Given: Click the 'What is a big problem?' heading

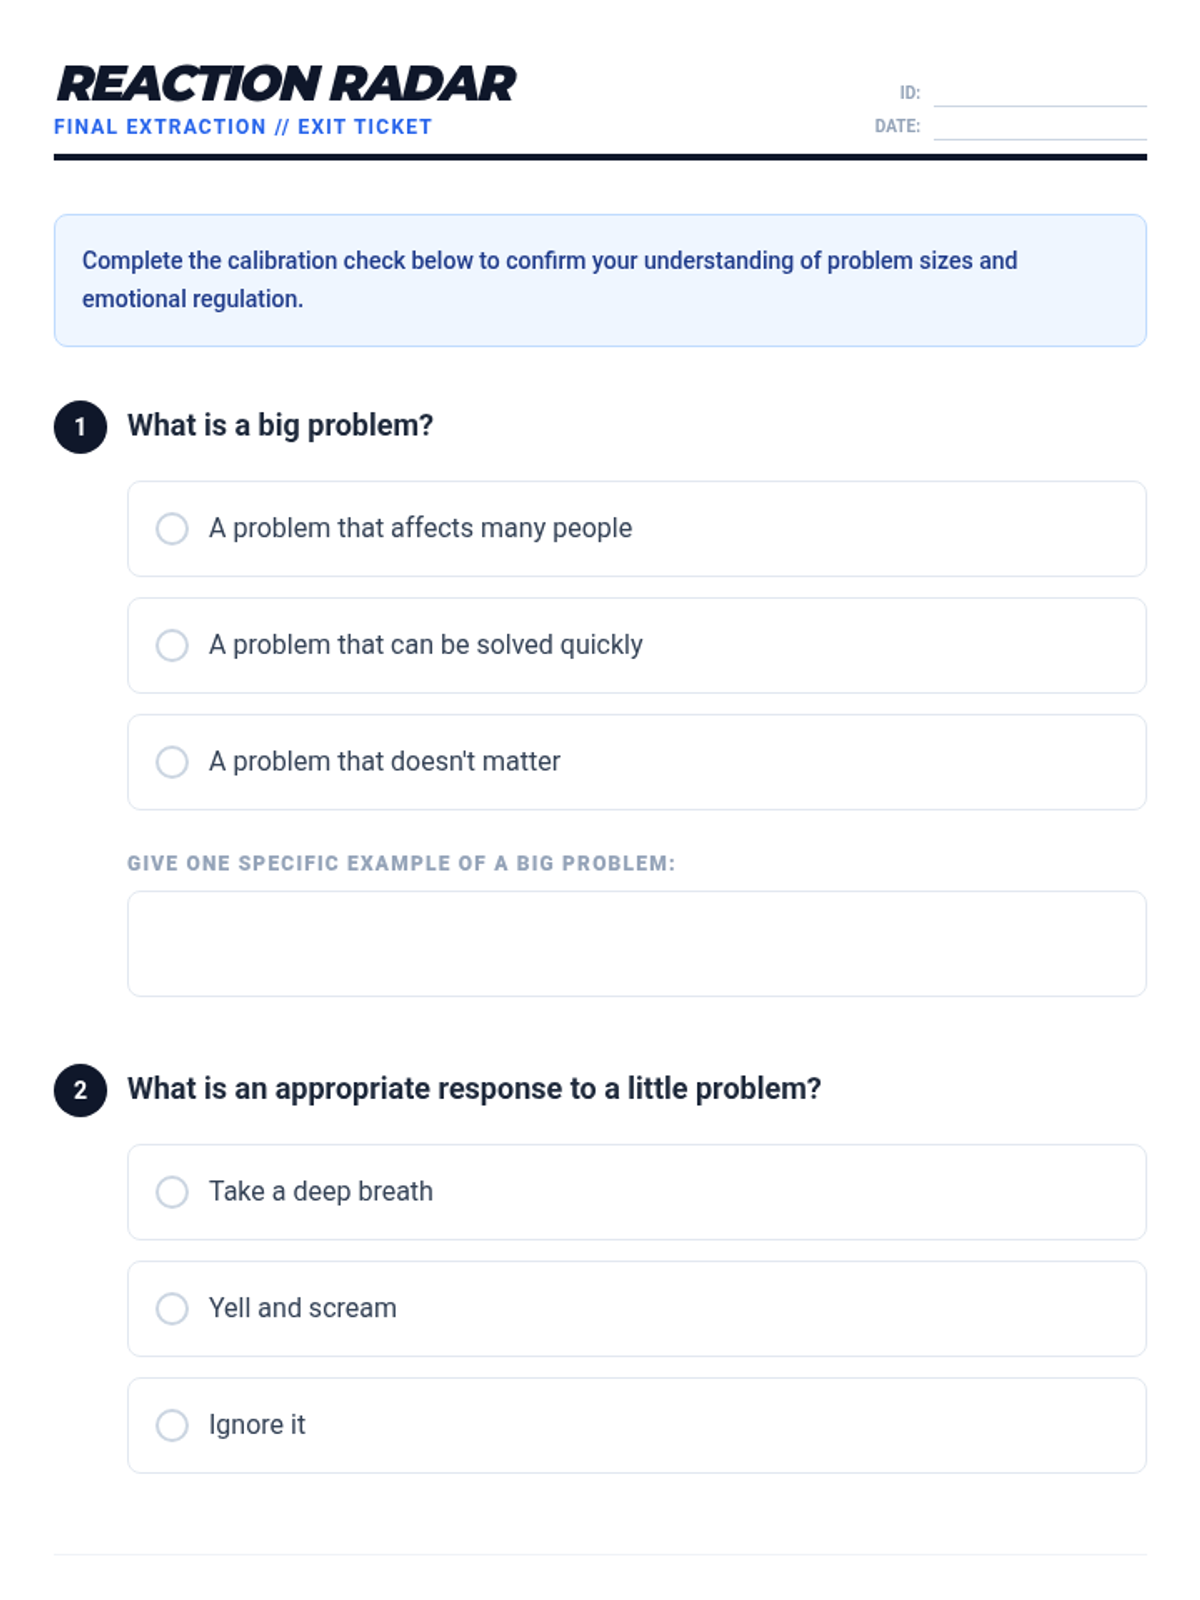Looking at the screenshot, I should coord(280,426).
